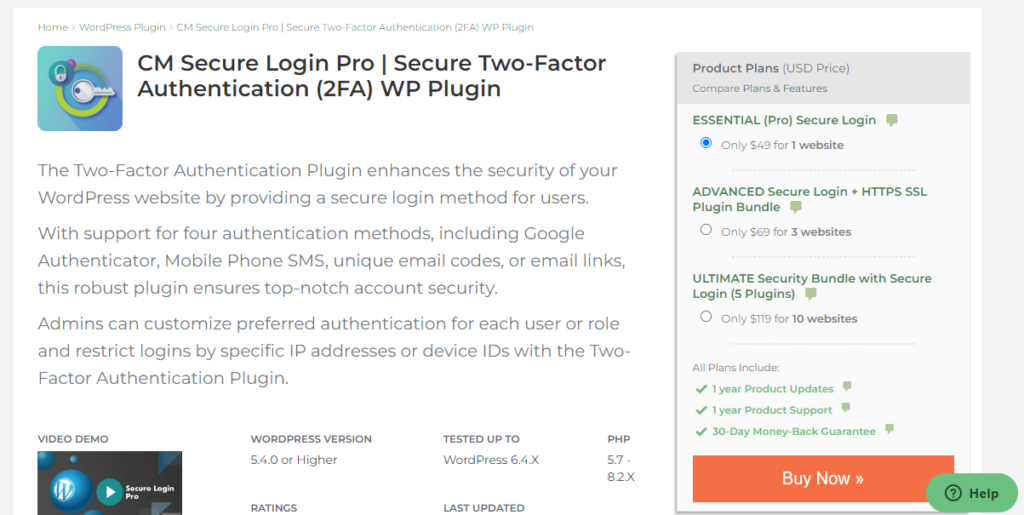
Task: Click the ADVANCED Secure Login plan title
Action: point(811,191)
